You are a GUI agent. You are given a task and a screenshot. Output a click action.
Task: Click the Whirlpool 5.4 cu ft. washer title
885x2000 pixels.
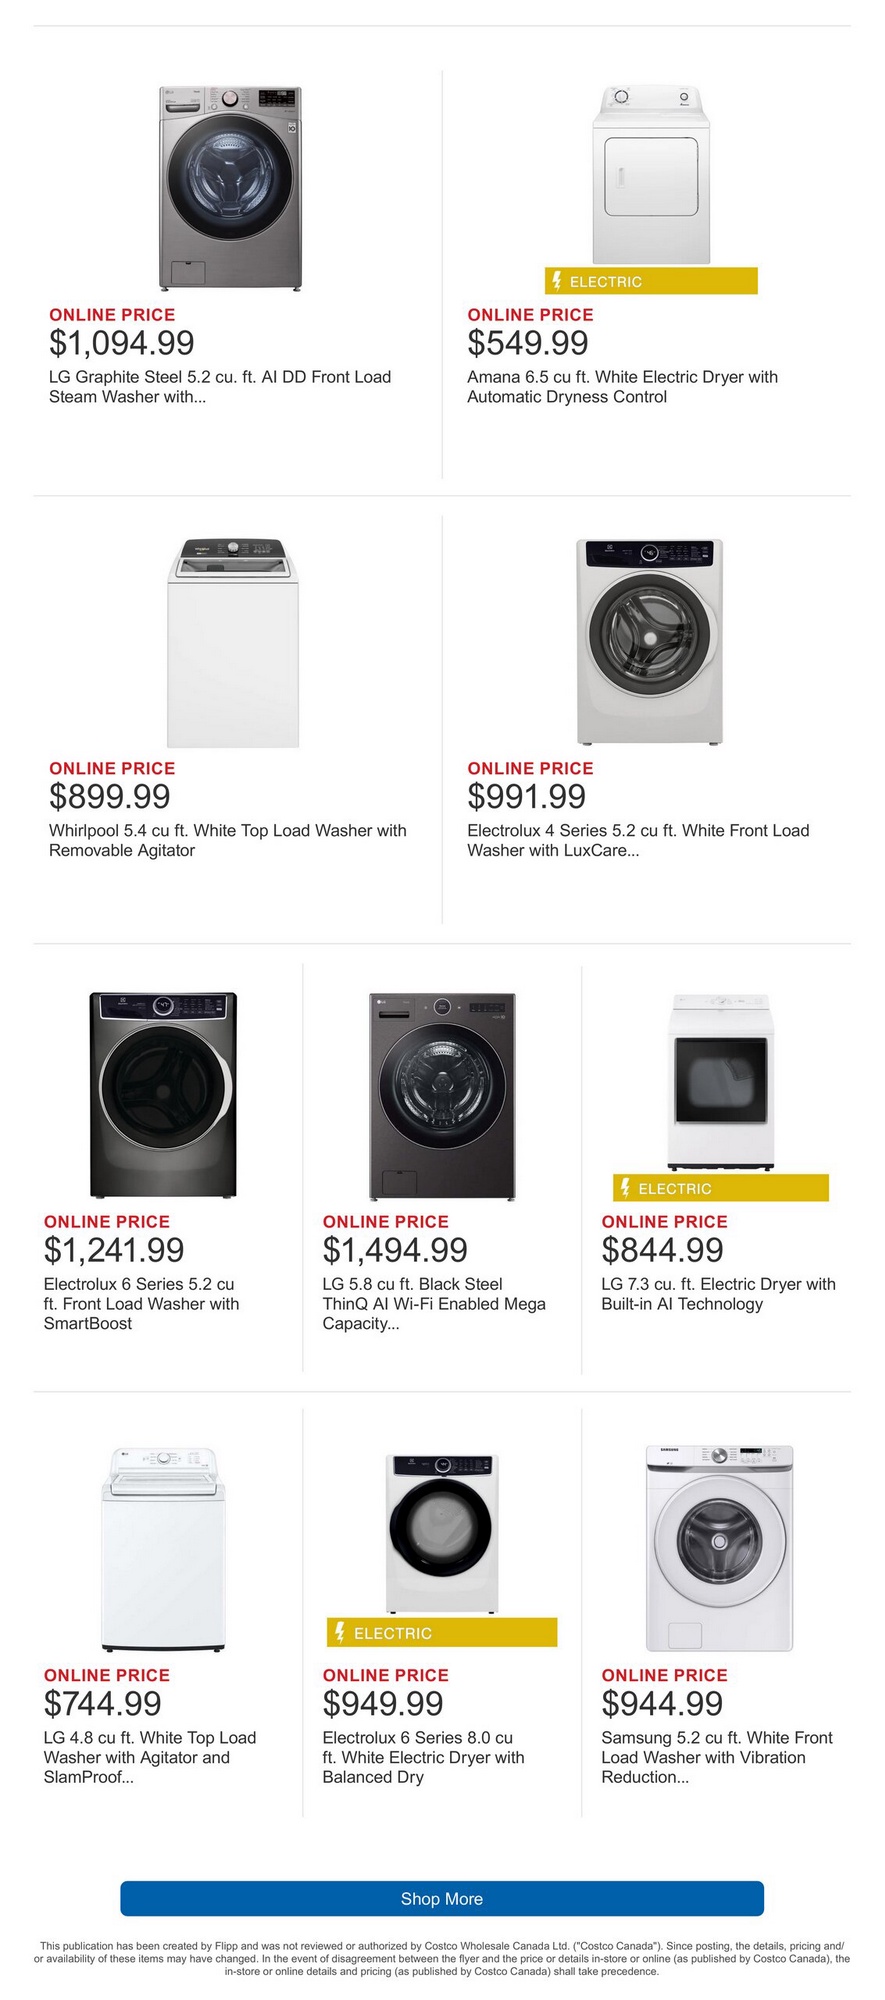[x=228, y=840]
